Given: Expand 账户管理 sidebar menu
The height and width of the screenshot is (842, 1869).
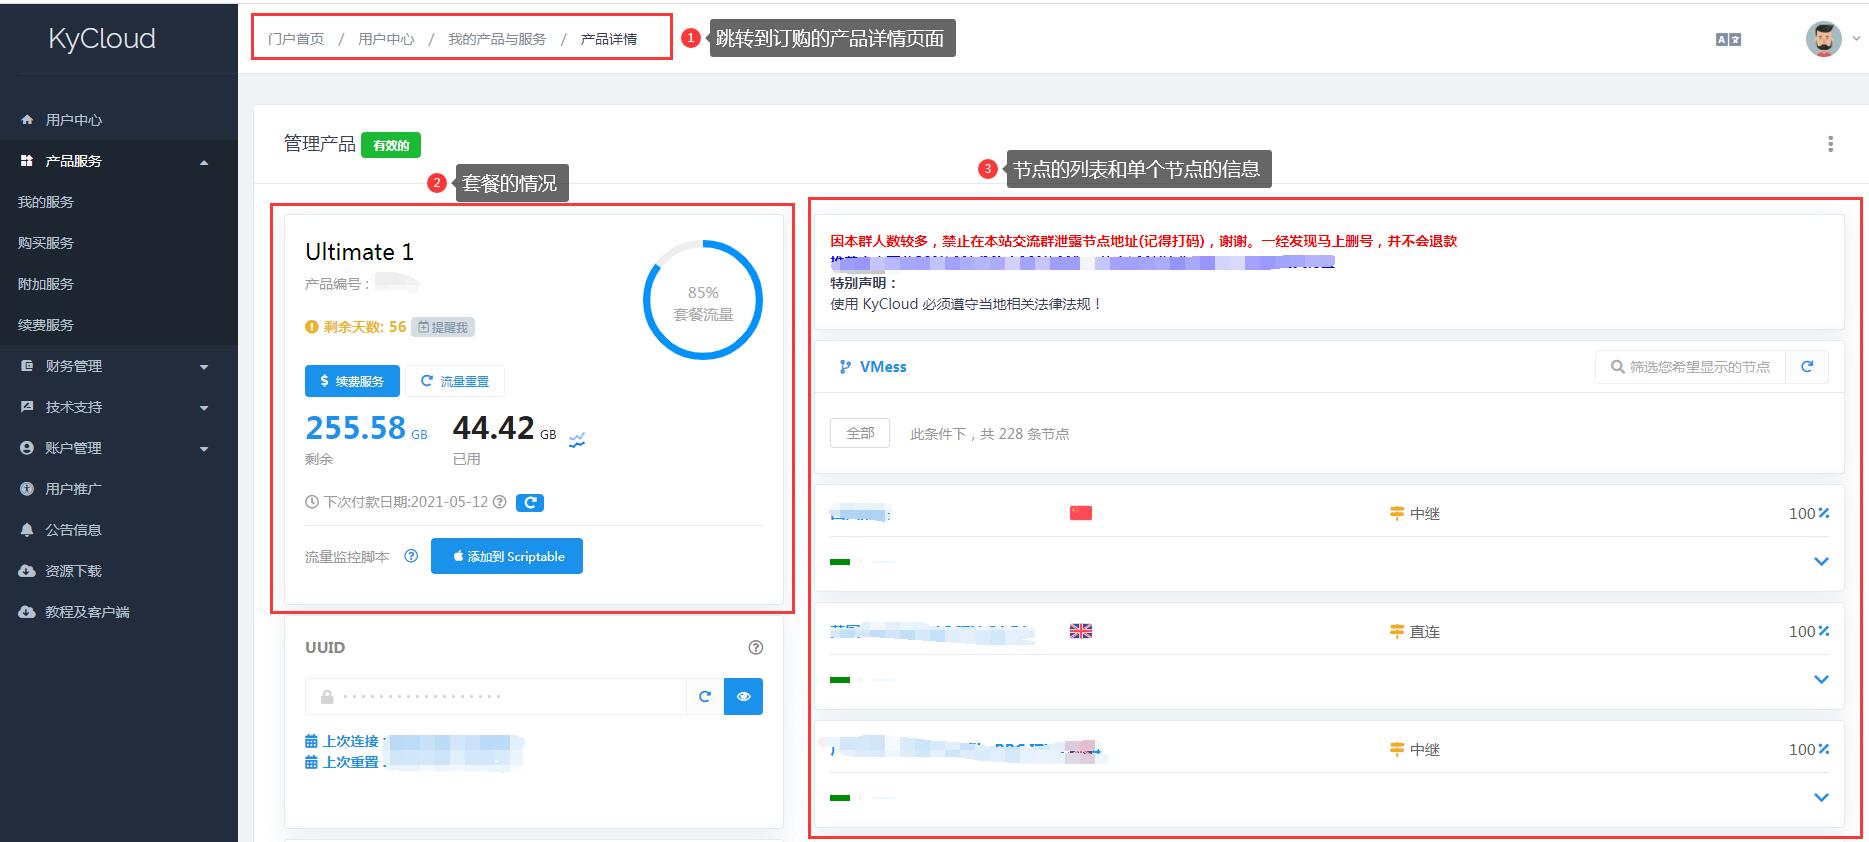Looking at the screenshot, I should (118, 448).
